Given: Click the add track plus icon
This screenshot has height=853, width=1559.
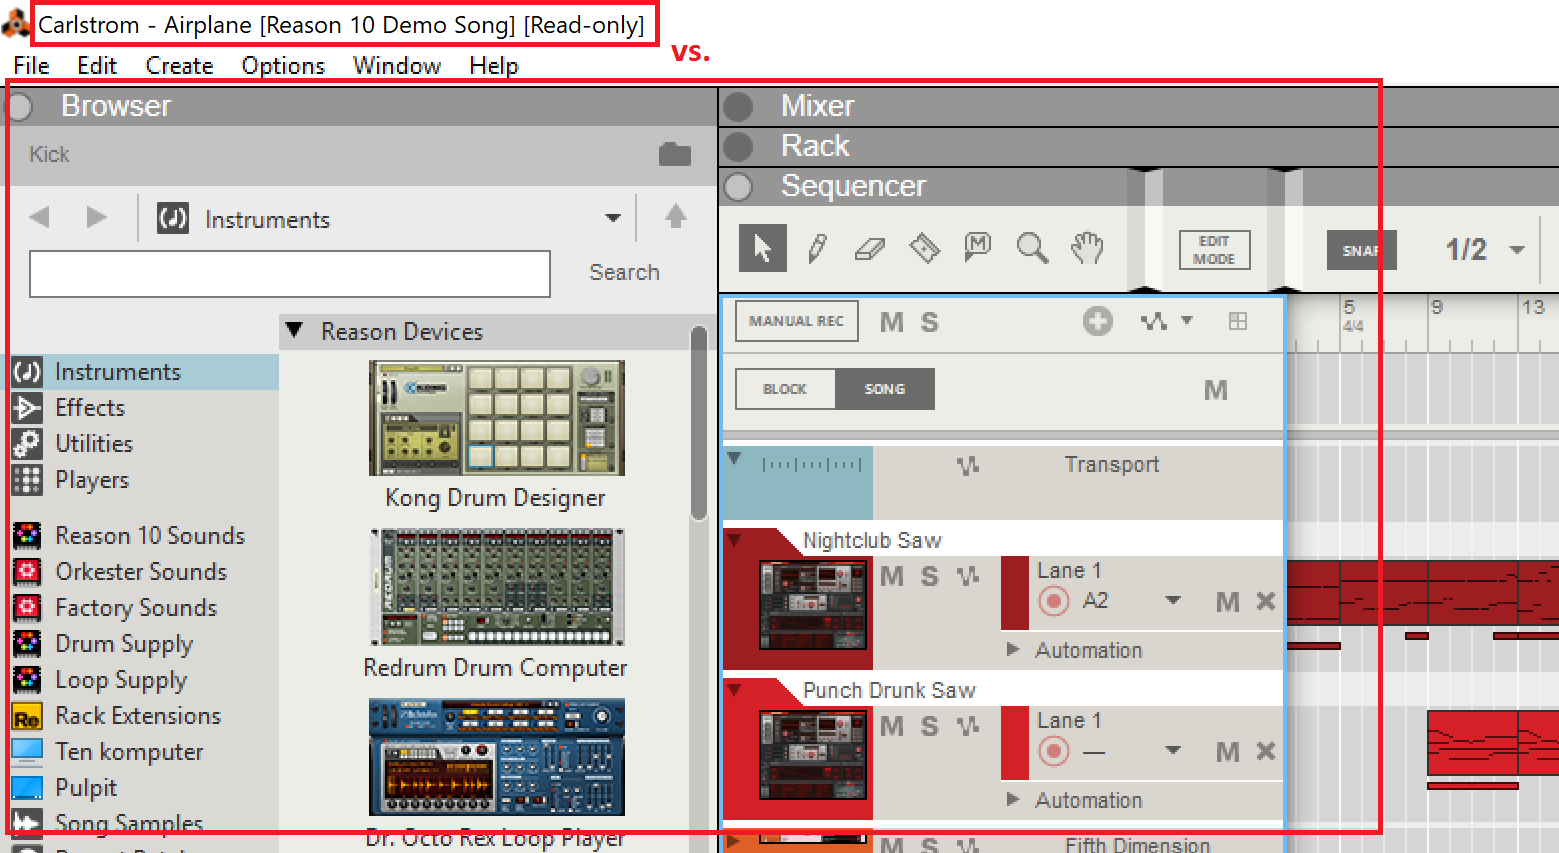Looking at the screenshot, I should click(1098, 321).
